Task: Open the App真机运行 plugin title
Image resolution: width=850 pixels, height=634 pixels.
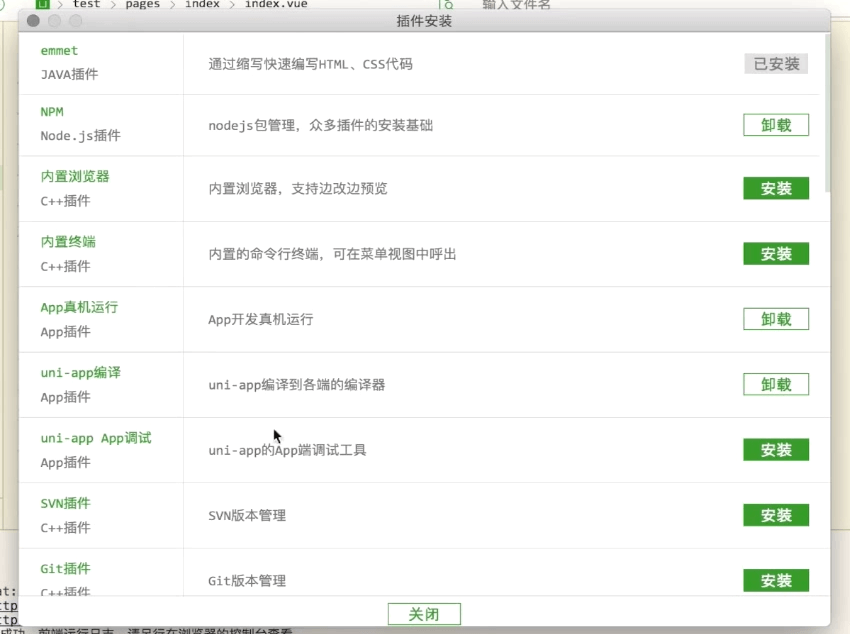Action: click(79, 307)
